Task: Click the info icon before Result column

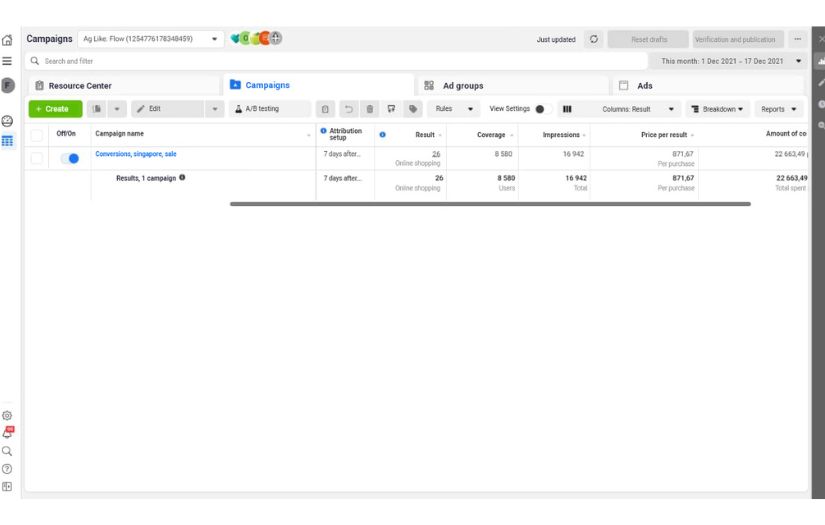Action: point(383,135)
